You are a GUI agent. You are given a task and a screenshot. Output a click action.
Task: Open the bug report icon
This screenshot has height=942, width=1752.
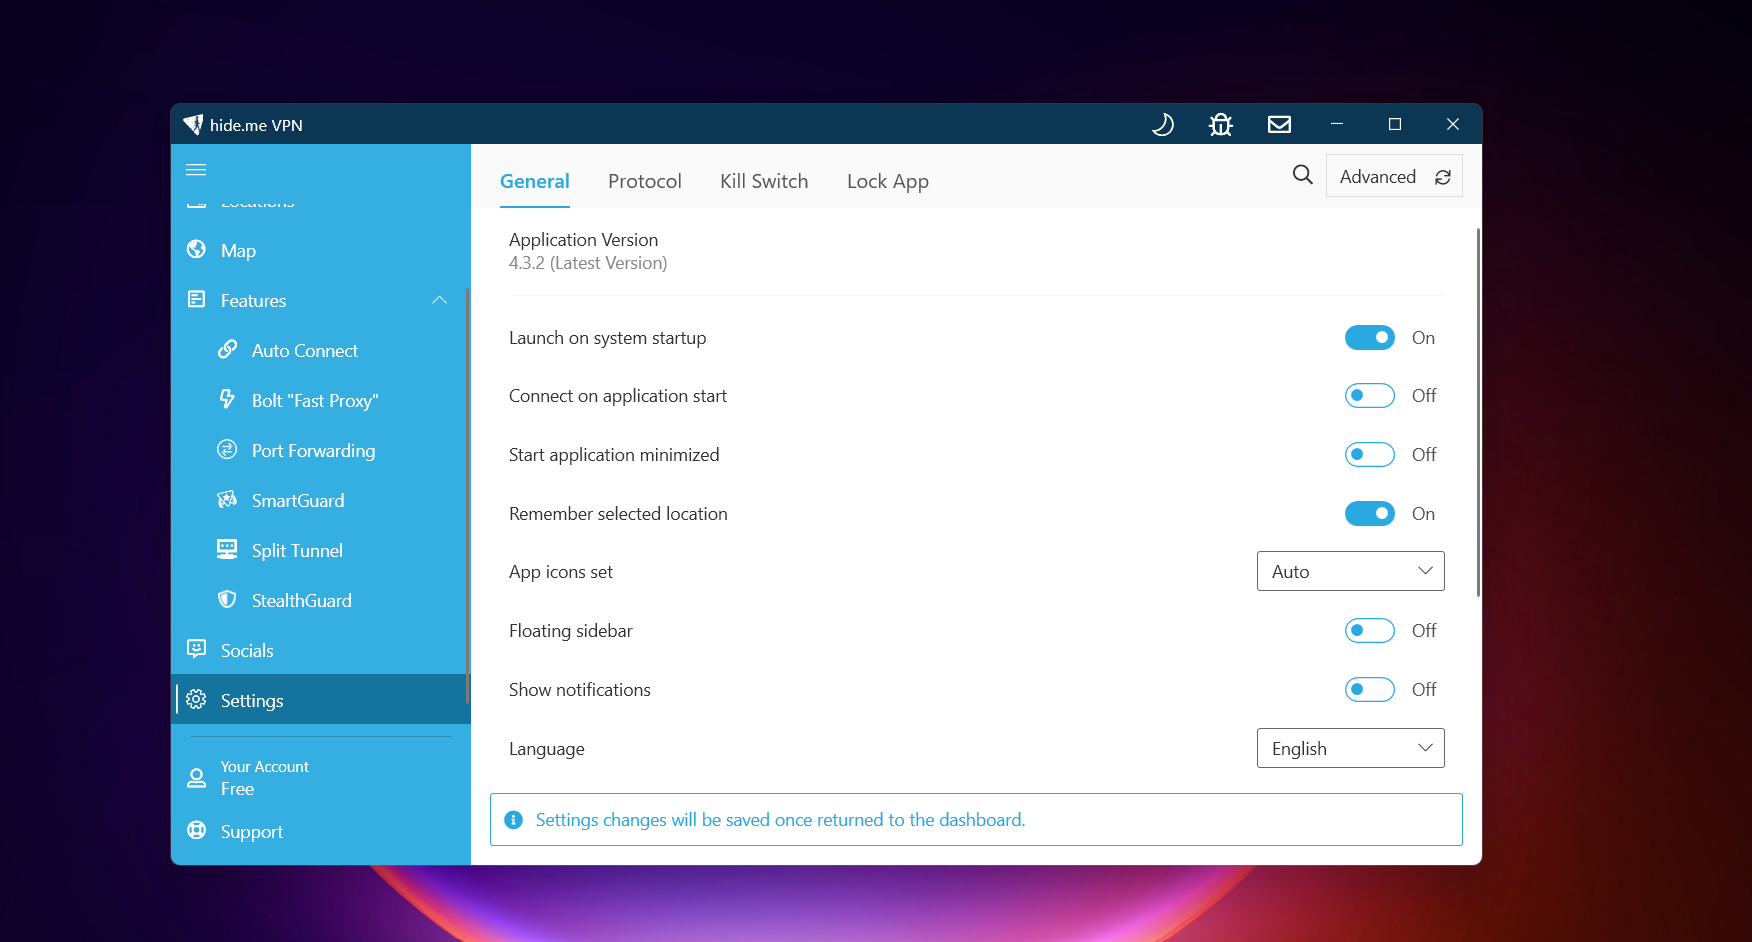1220,124
